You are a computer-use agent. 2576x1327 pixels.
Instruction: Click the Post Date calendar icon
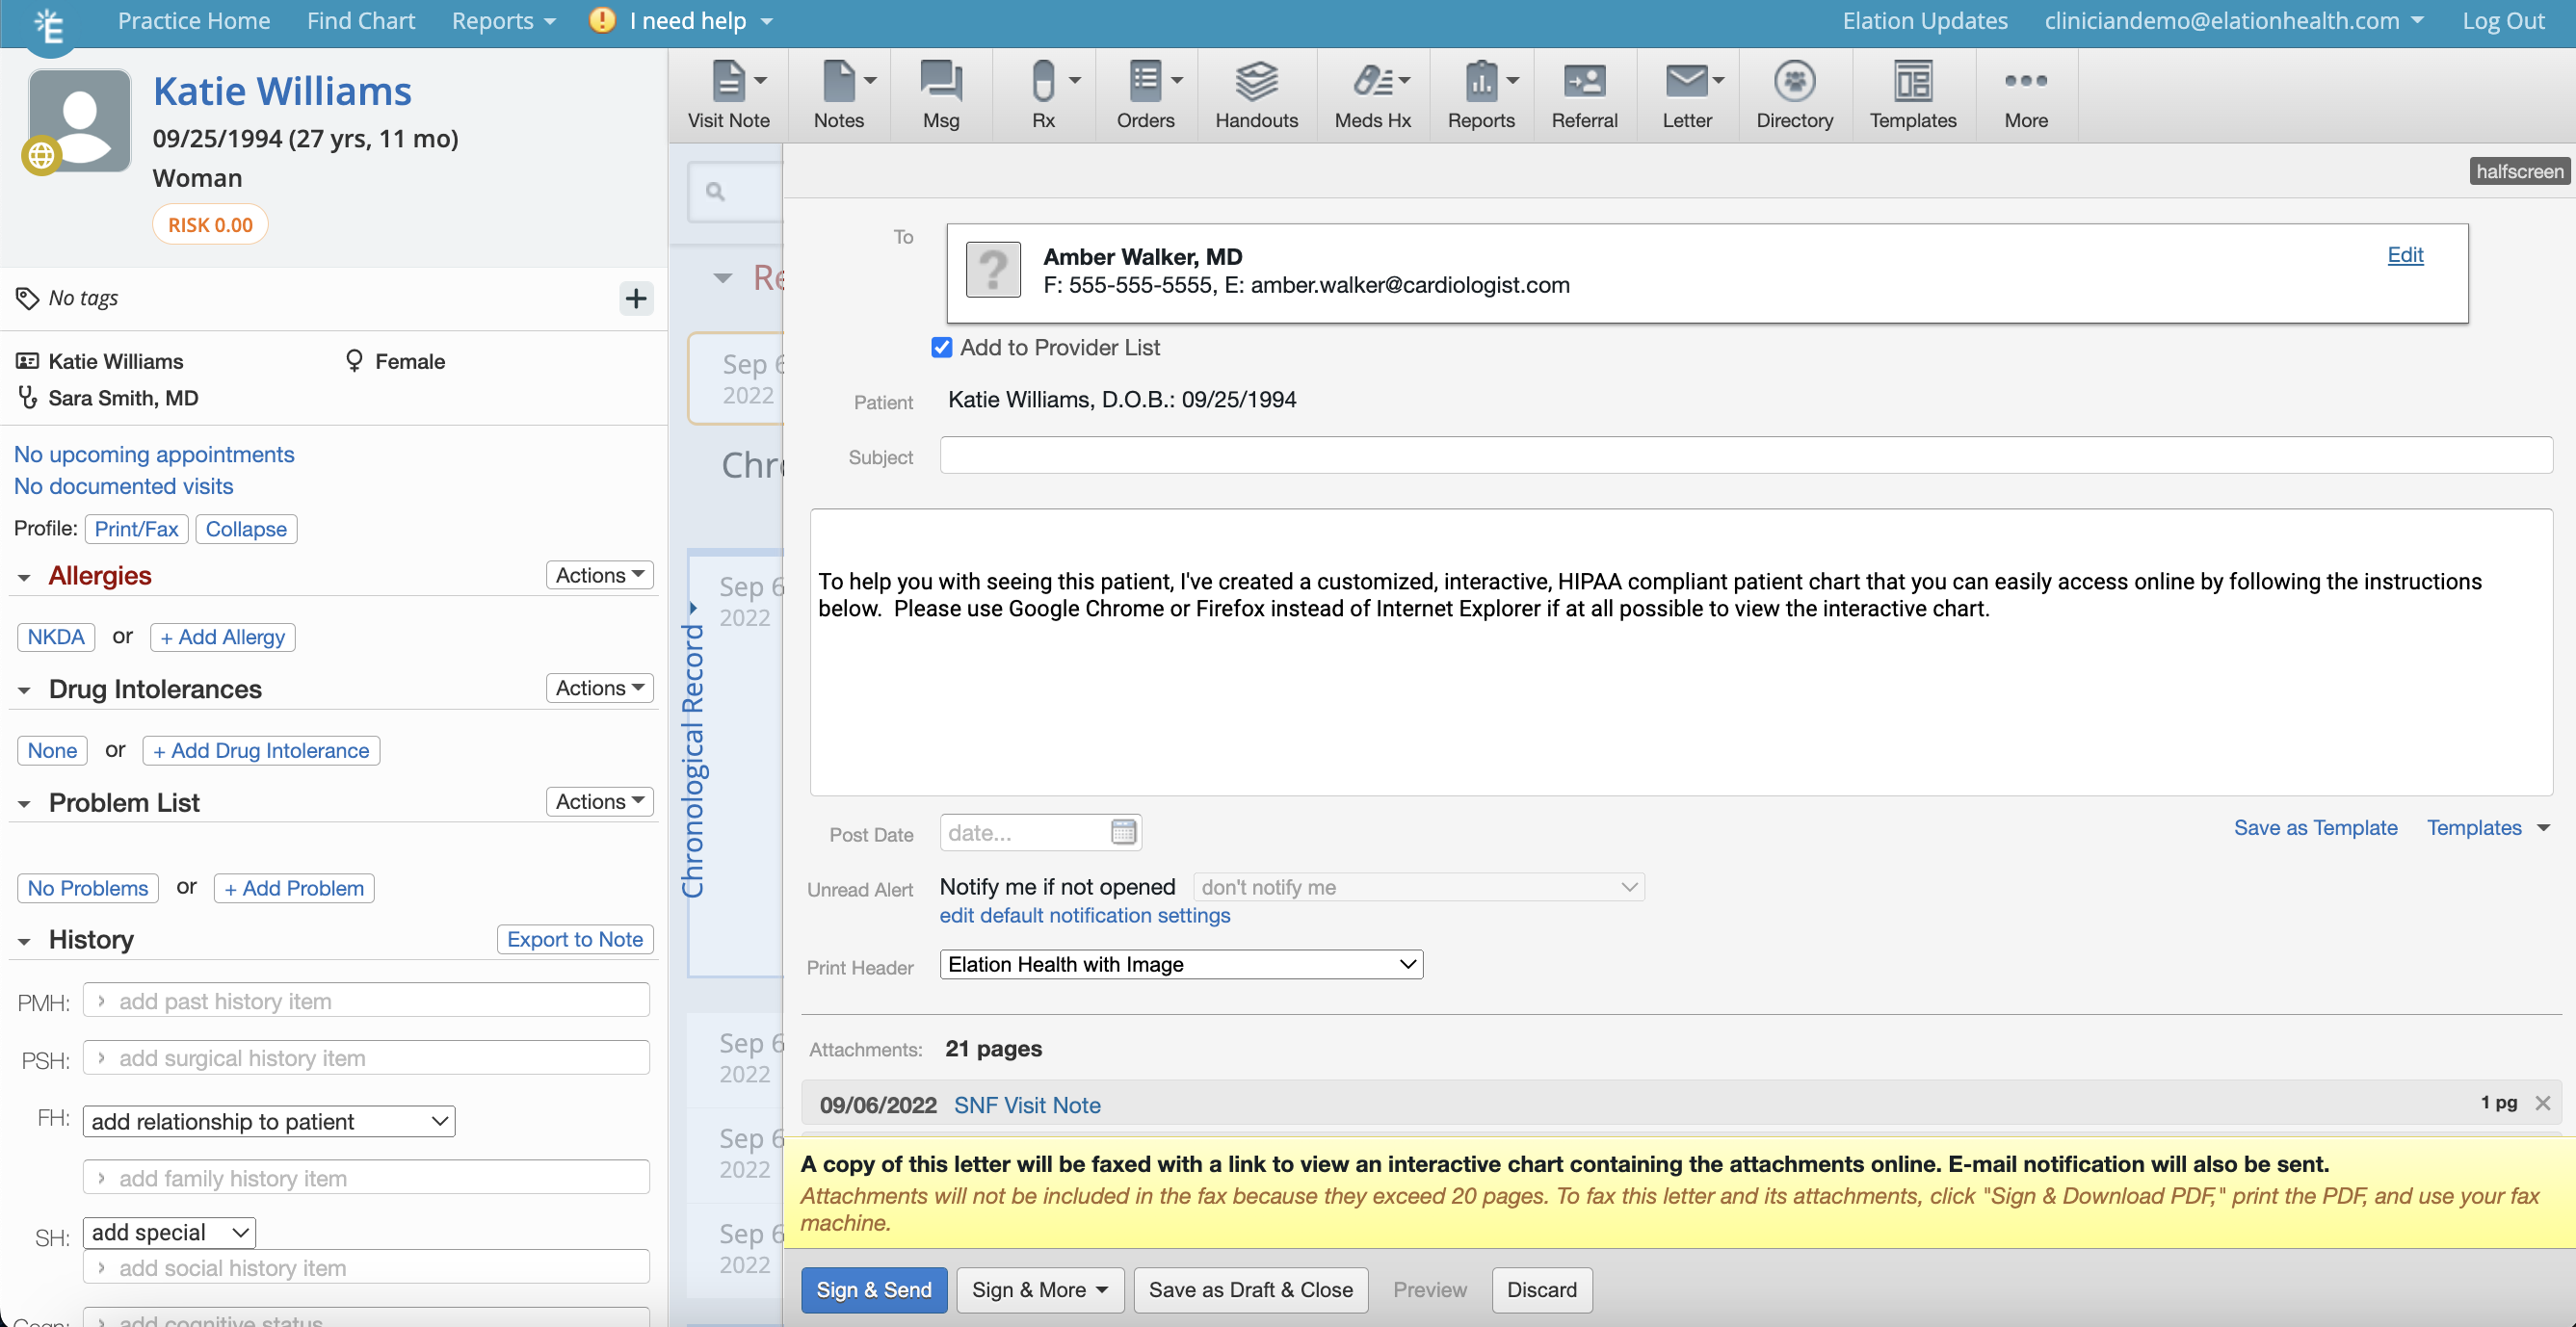(1123, 832)
